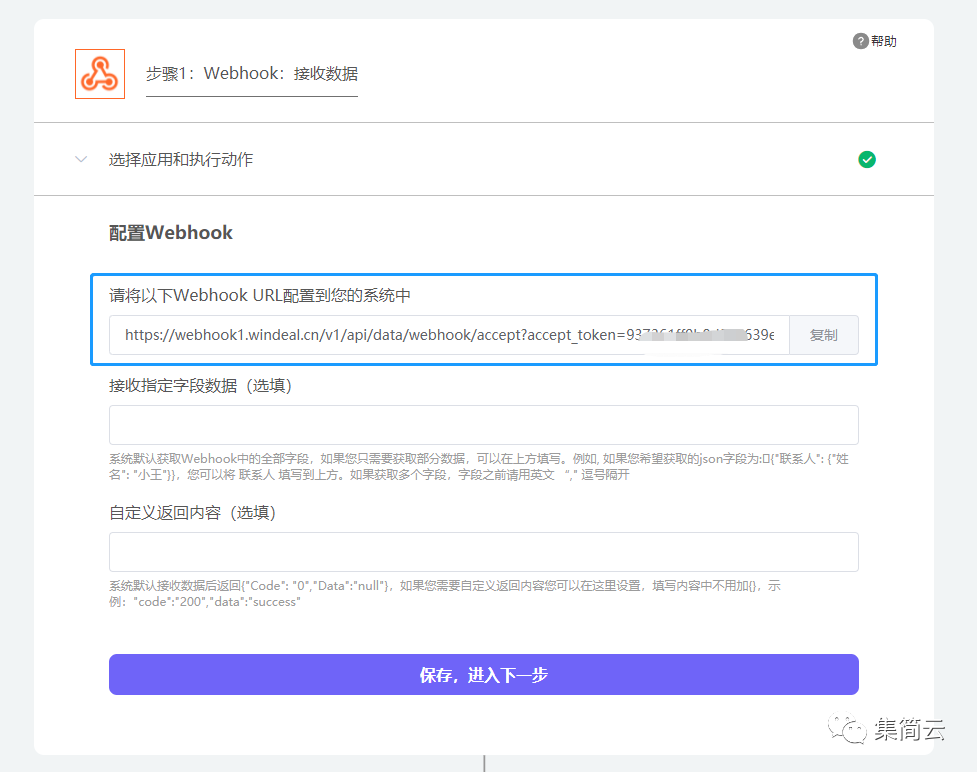Click the orange Webhook app icon
The height and width of the screenshot is (772, 977).
point(100,74)
